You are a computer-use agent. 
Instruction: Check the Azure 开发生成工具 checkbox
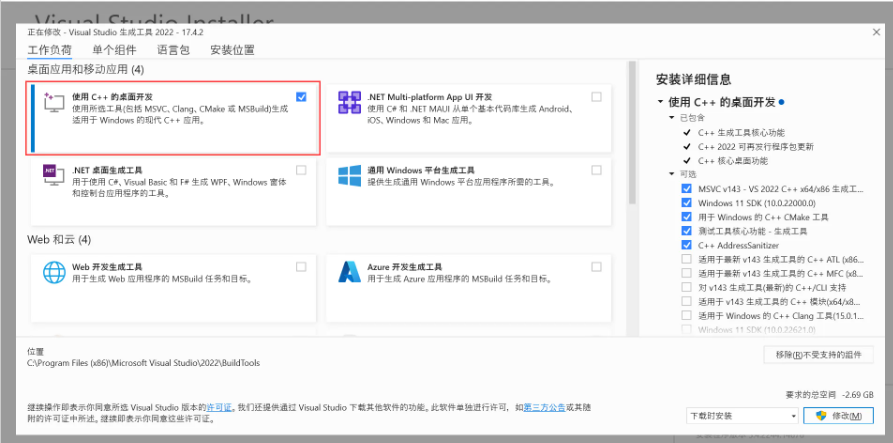596,266
